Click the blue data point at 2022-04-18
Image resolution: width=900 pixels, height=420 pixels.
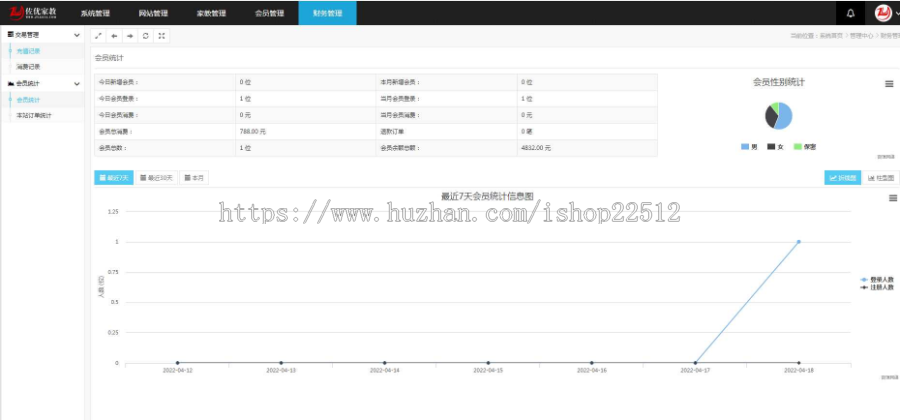click(798, 242)
